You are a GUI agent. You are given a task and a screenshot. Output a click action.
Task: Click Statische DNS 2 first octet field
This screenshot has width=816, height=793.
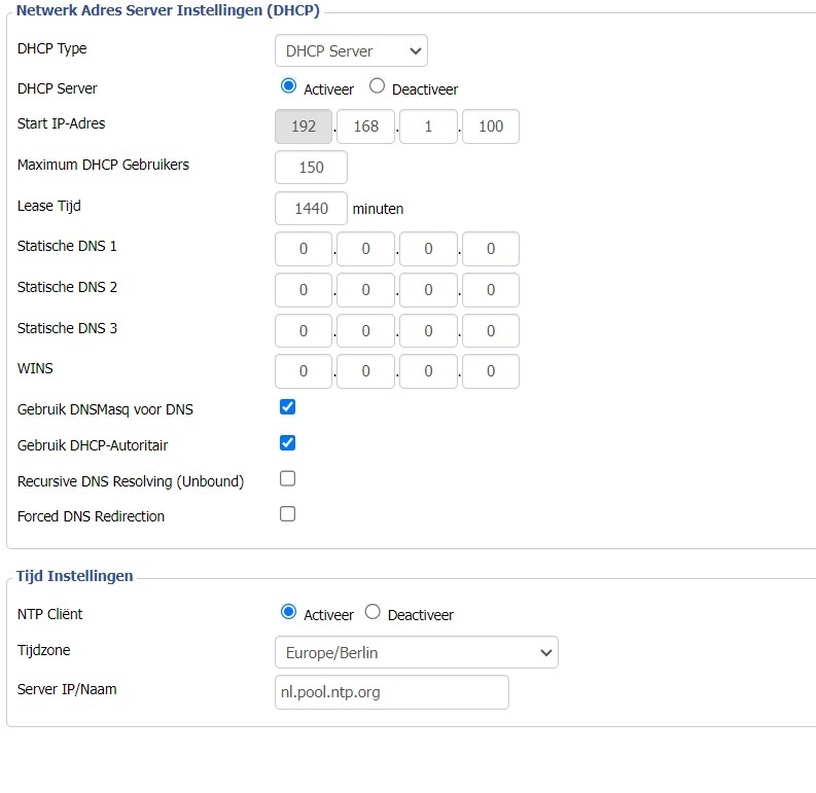(x=303, y=290)
